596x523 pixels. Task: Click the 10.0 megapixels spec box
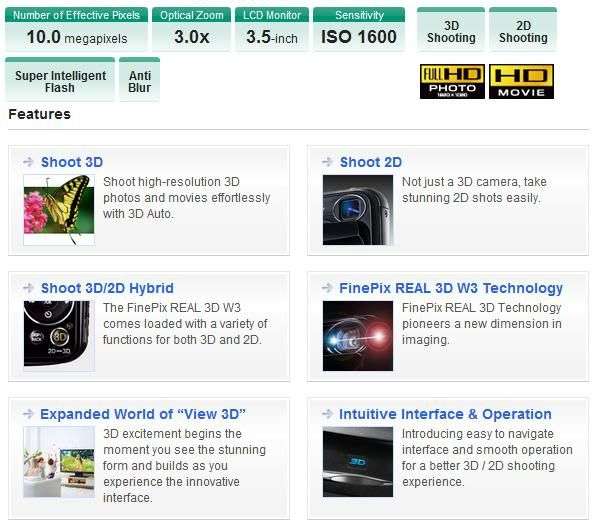pyautogui.click(x=76, y=29)
